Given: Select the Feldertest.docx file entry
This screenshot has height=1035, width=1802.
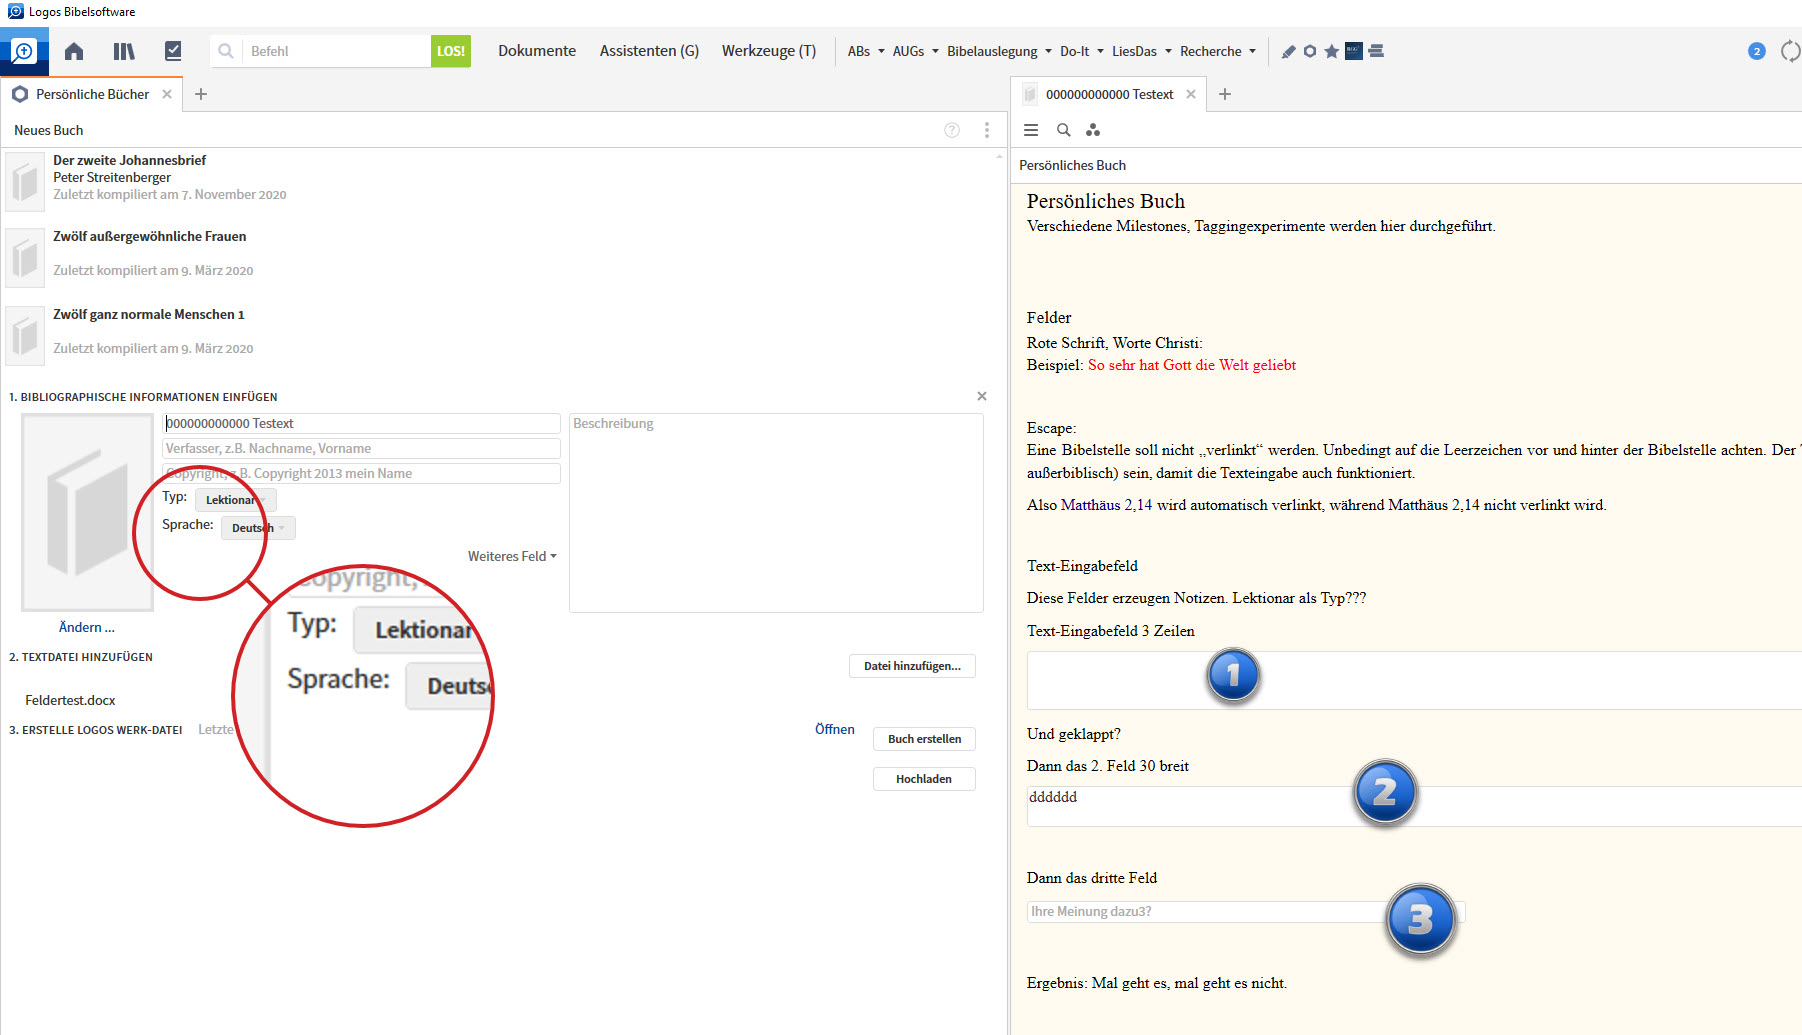Looking at the screenshot, I should 70,700.
